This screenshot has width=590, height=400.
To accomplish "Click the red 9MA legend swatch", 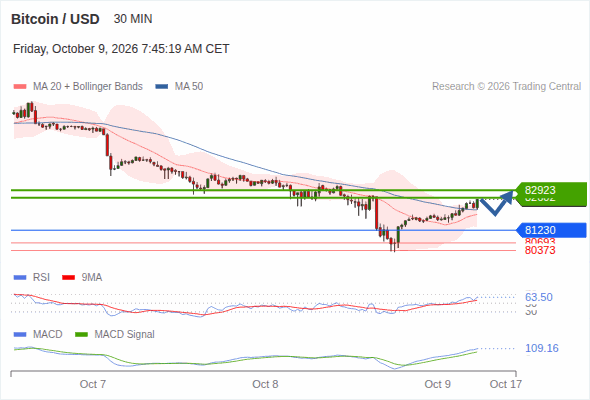I will (x=68, y=278).
